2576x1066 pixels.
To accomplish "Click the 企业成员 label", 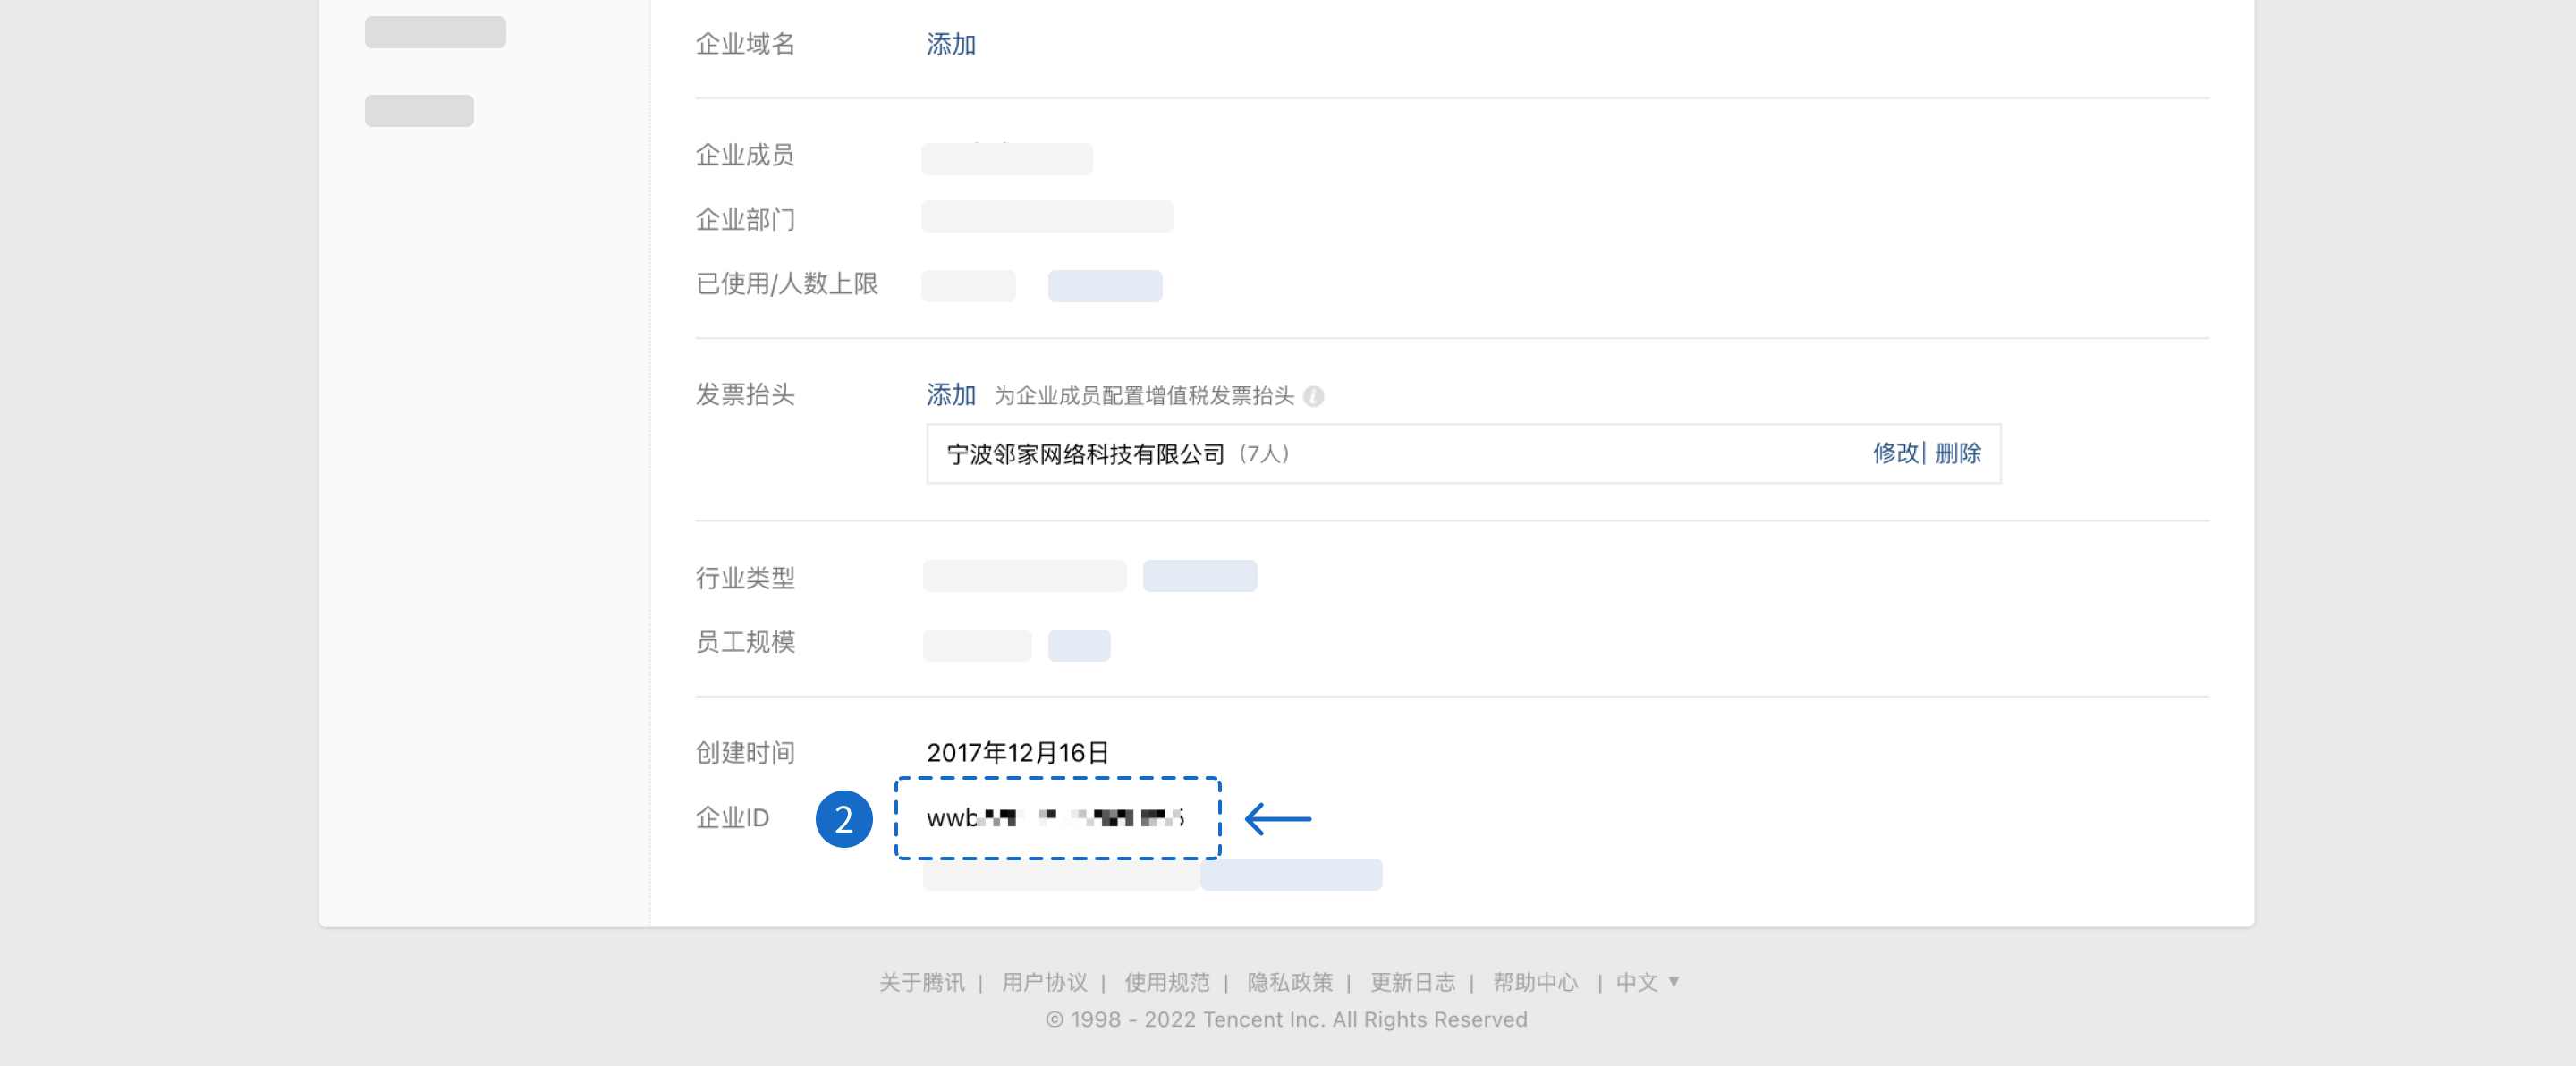I will [x=745, y=155].
